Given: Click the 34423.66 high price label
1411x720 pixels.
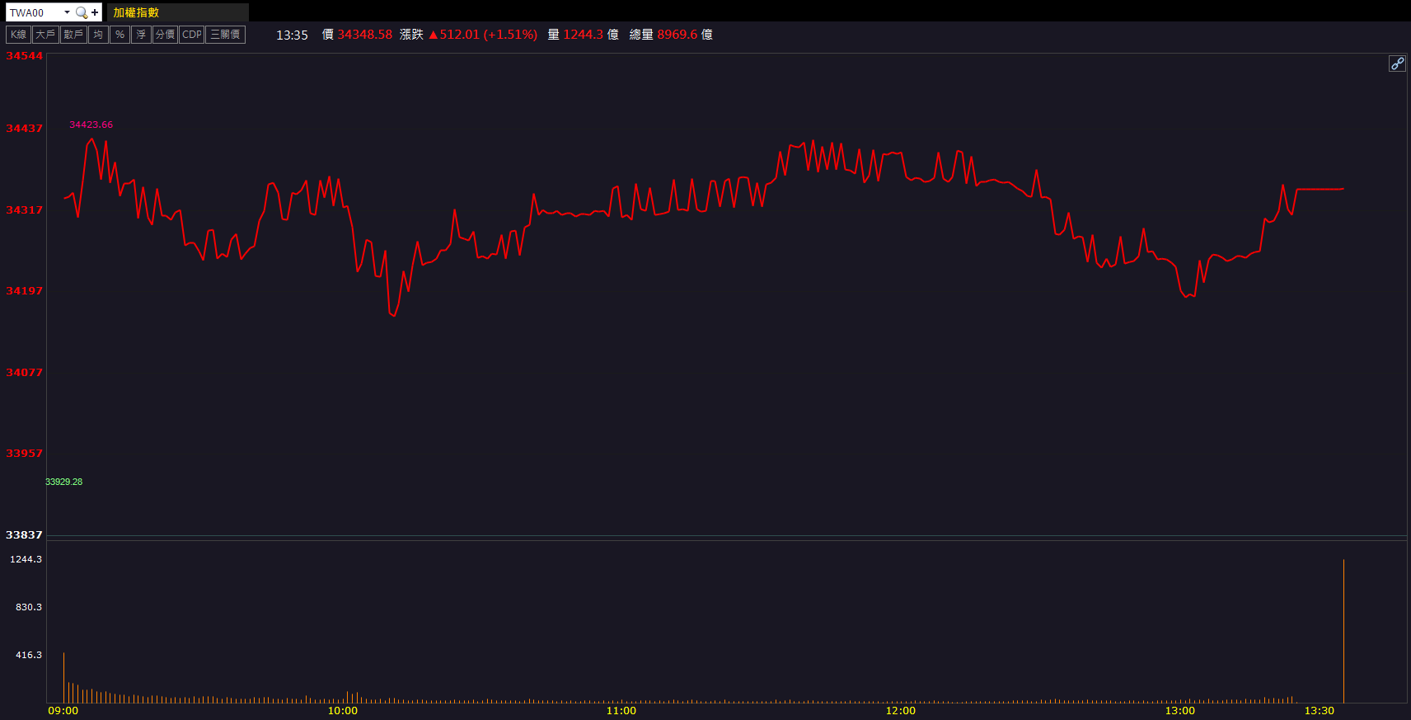Looking at the screenshot, I should pyautogui.click(x=91, y=125).
